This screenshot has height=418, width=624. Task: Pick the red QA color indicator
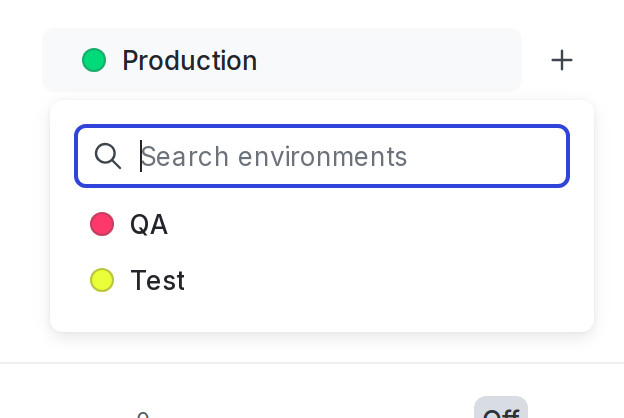tap(102, 224)
